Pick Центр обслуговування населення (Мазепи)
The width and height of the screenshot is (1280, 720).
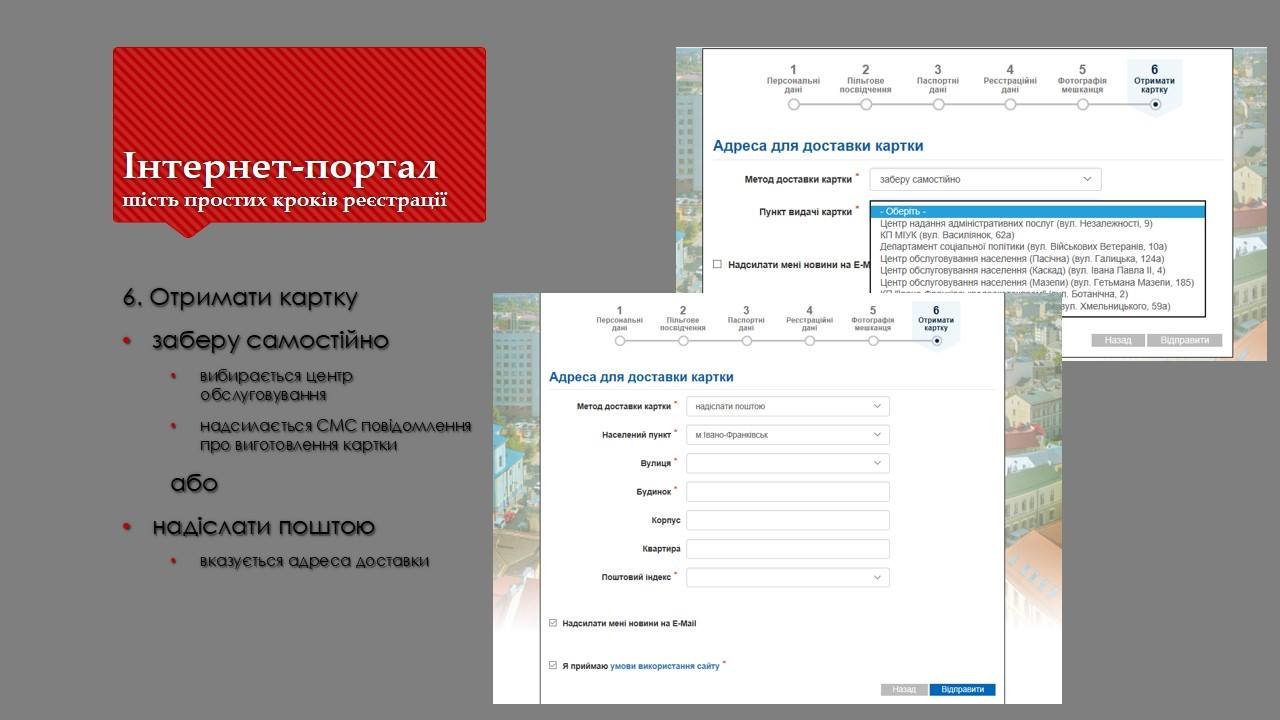coord(1036,282)
